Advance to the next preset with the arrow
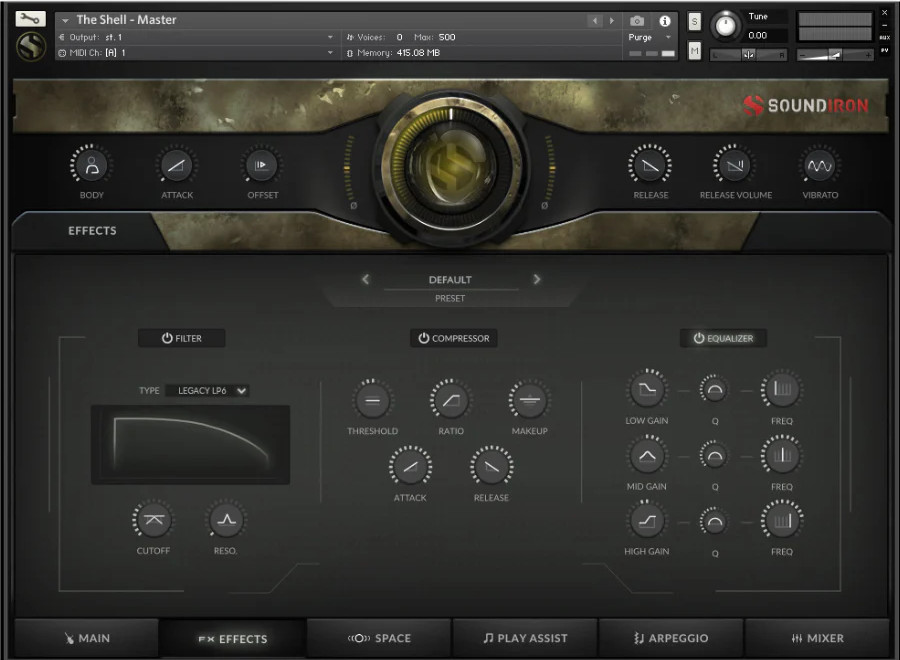Viewport: 900px width, 660px height. tap(536, 280)
